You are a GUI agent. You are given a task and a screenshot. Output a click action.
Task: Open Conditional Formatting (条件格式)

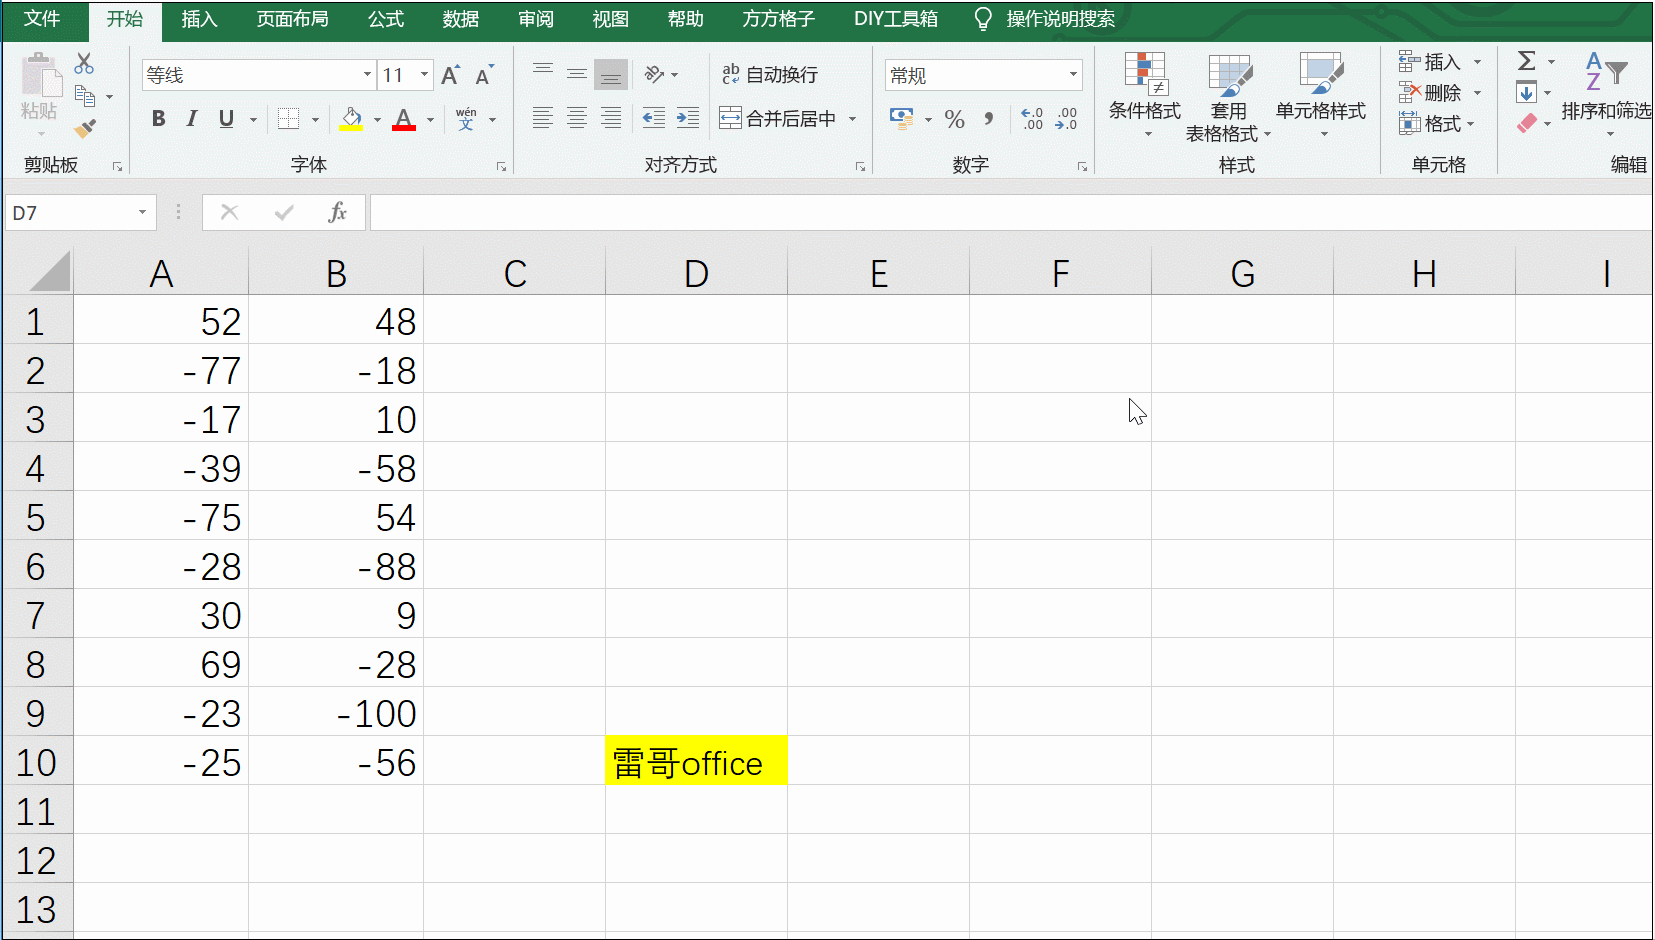pos(1144,95)
